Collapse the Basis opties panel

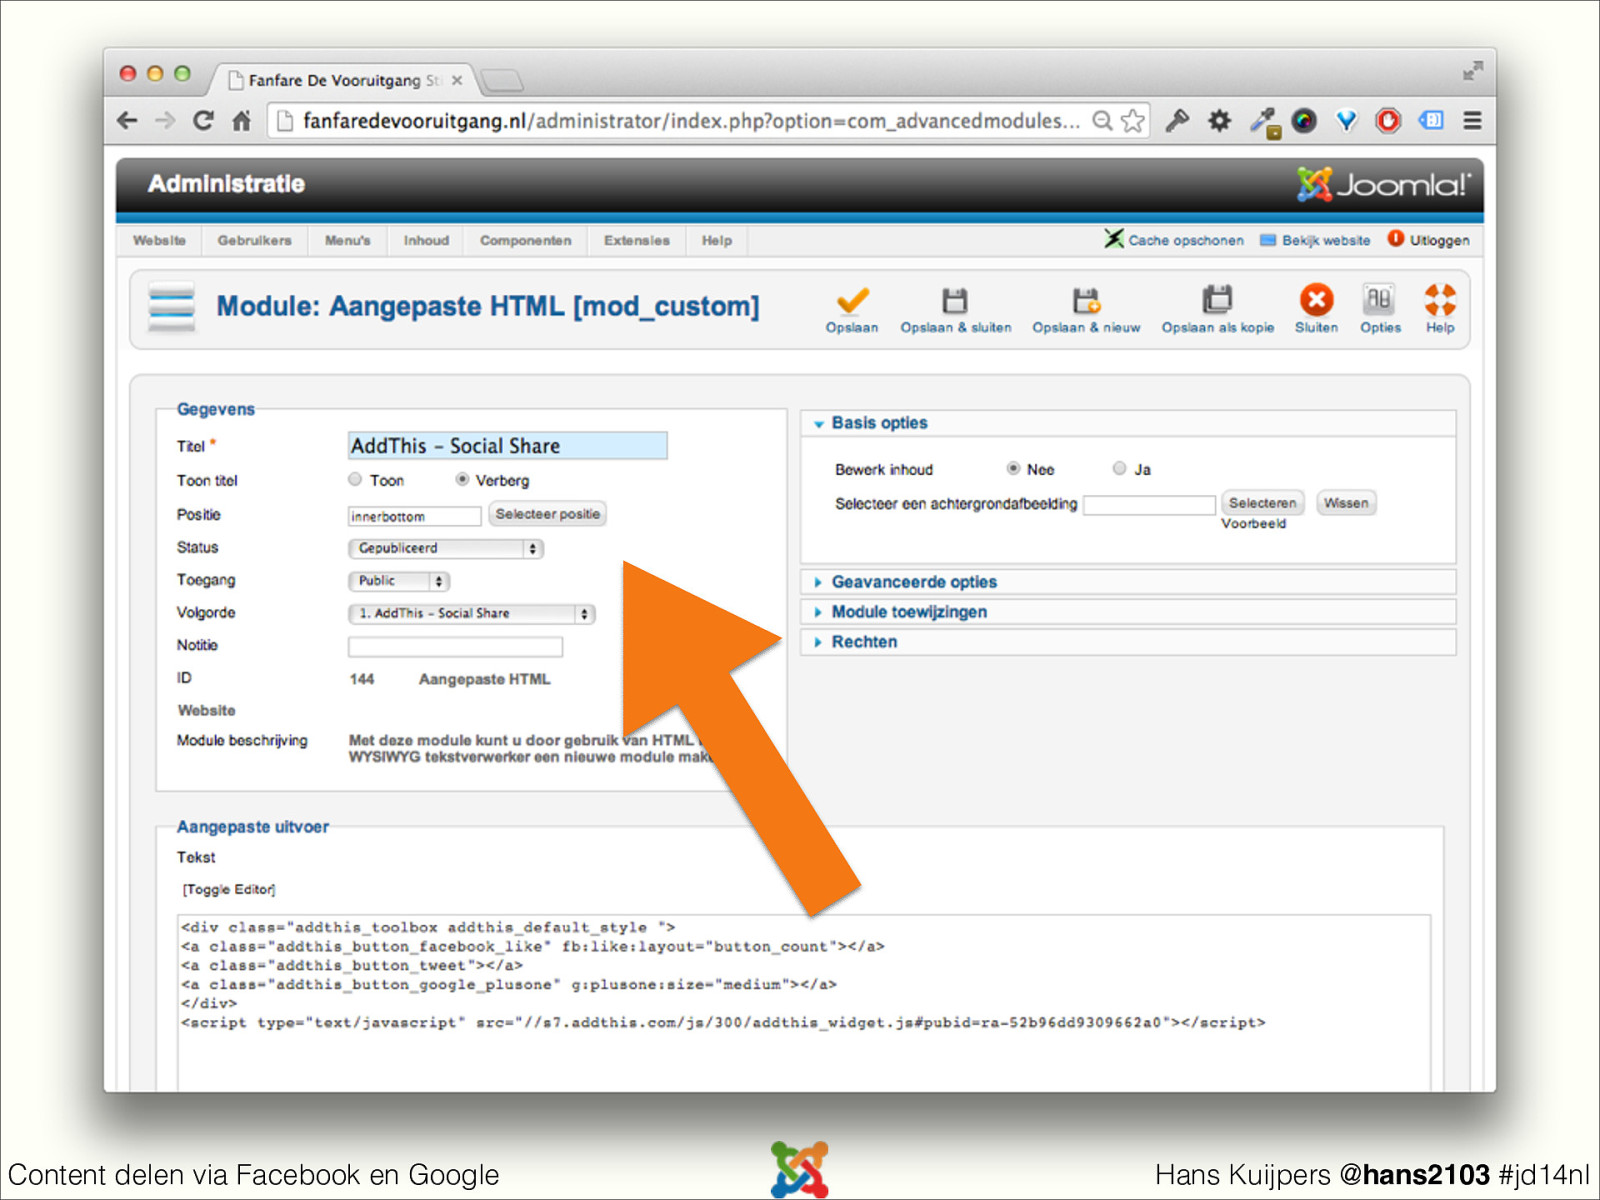1128,423
